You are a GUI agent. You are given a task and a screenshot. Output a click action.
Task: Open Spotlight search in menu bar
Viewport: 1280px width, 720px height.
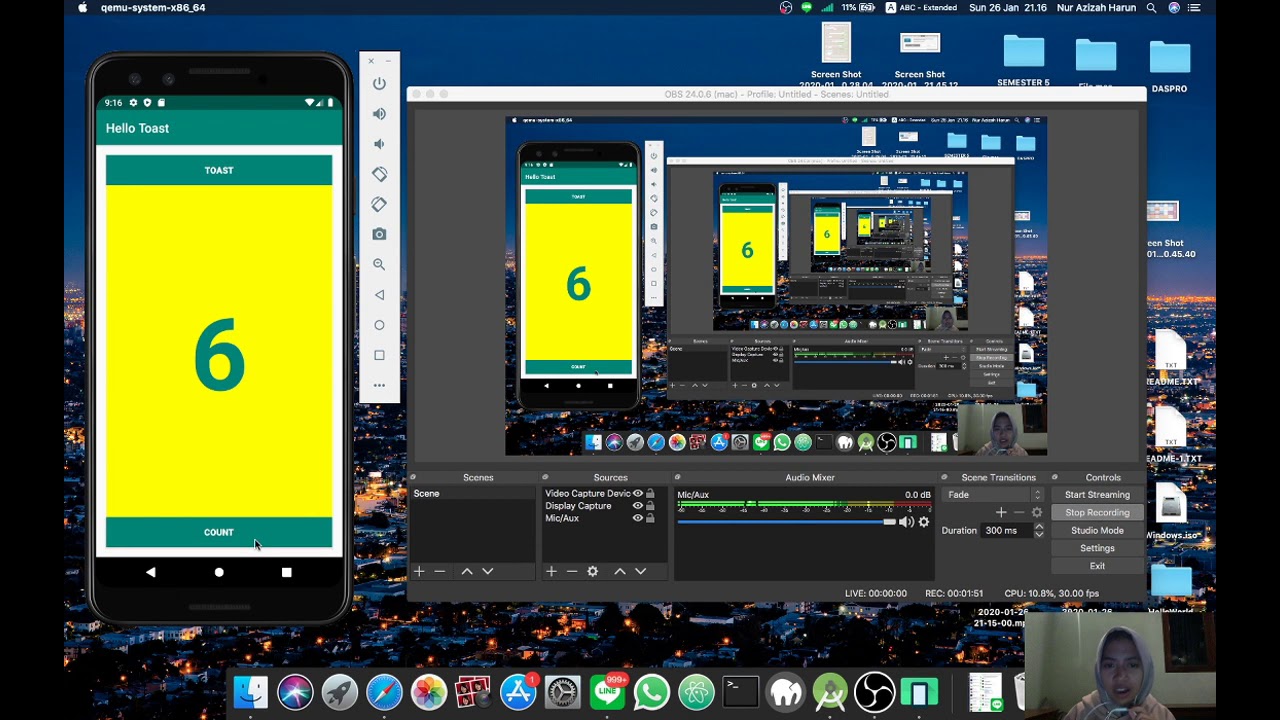pos(1151,8)
